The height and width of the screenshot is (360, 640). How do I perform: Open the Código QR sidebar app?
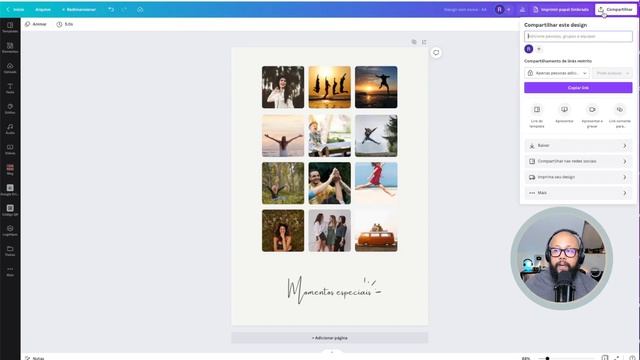[10, 211]
